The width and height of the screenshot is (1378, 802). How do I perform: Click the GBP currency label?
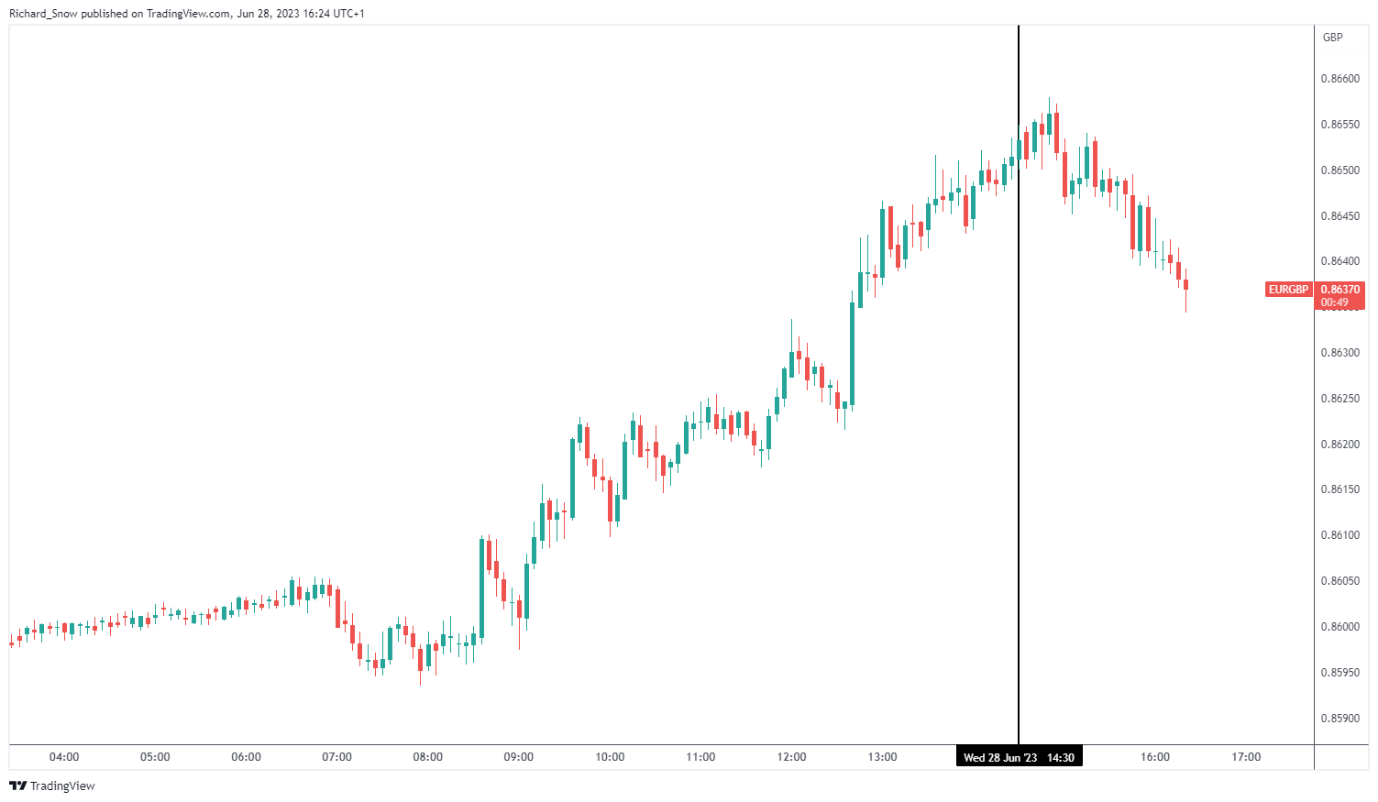point(1332,37)
